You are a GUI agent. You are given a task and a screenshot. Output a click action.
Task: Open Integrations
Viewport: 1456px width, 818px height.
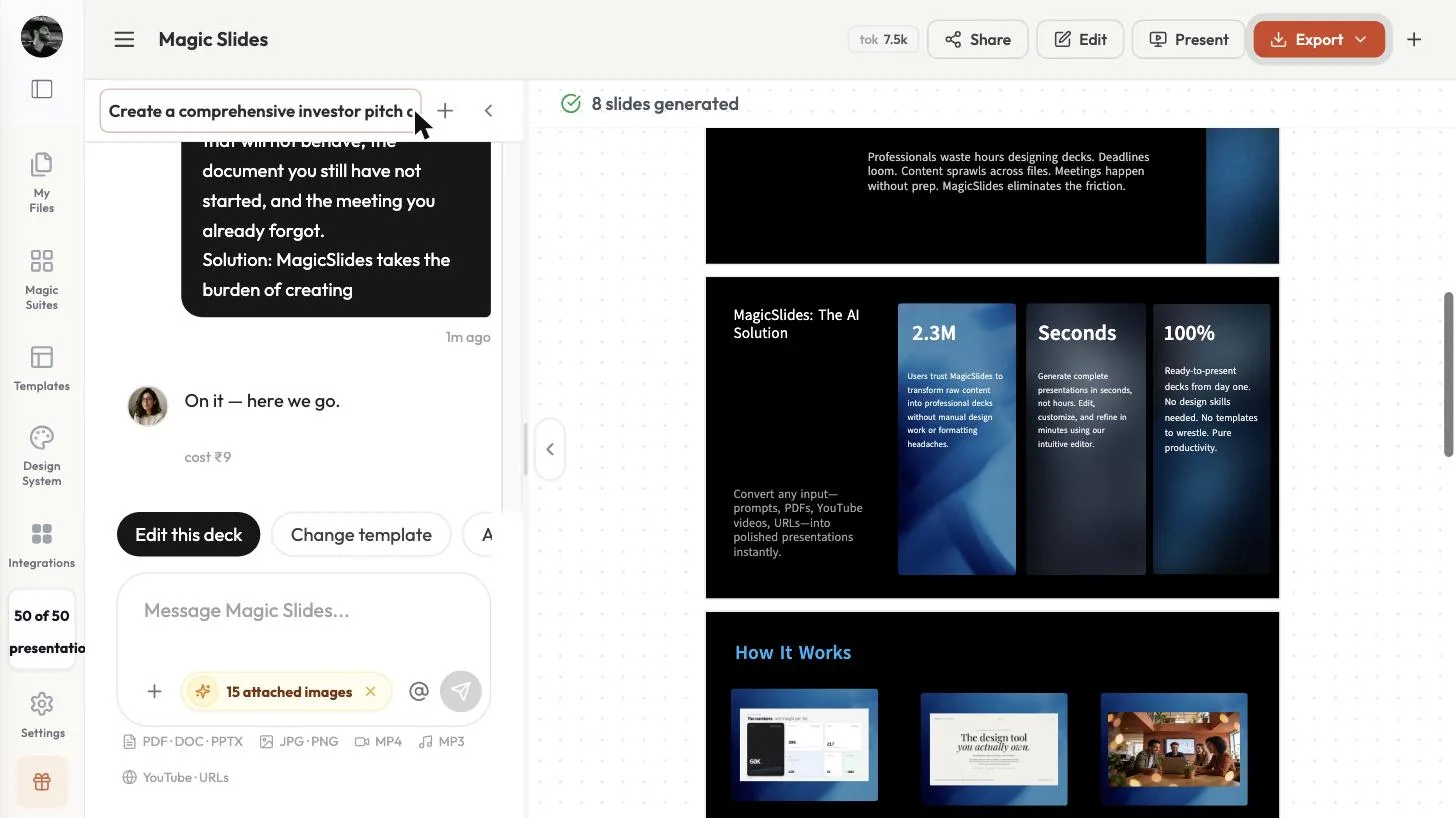click(42, 545)
